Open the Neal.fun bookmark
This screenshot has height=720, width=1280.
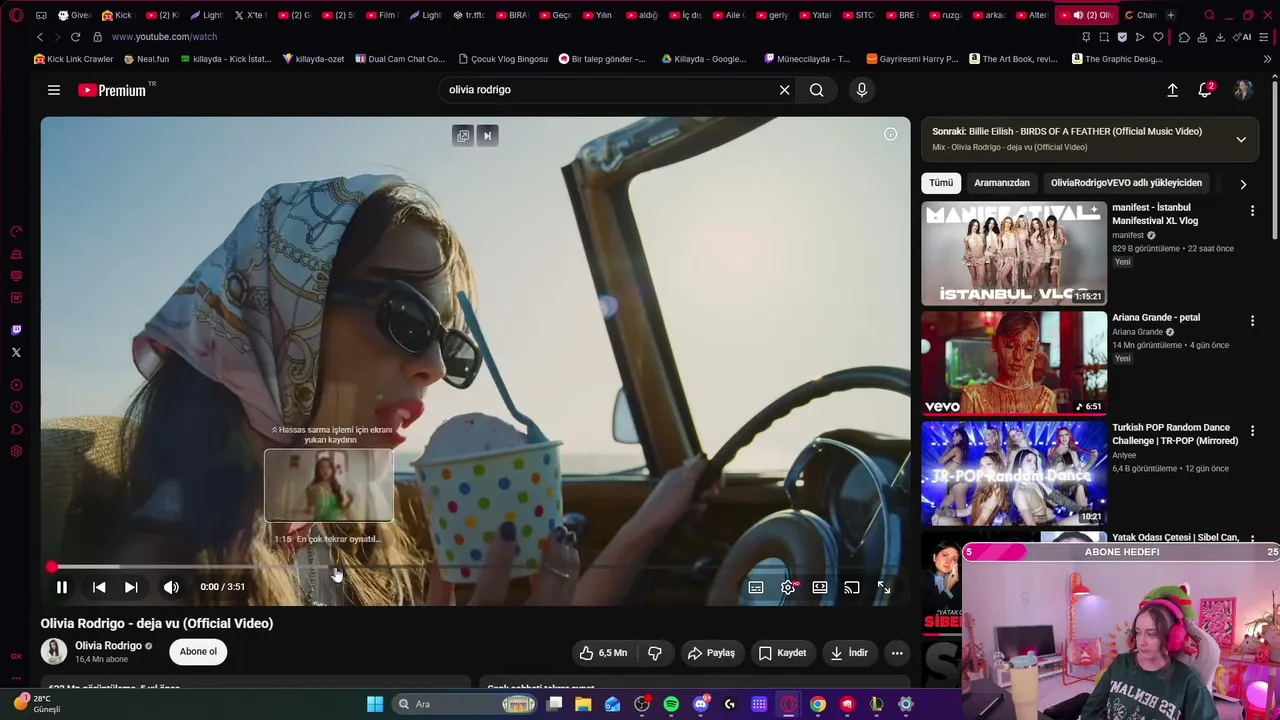click(x=146, y=59)
